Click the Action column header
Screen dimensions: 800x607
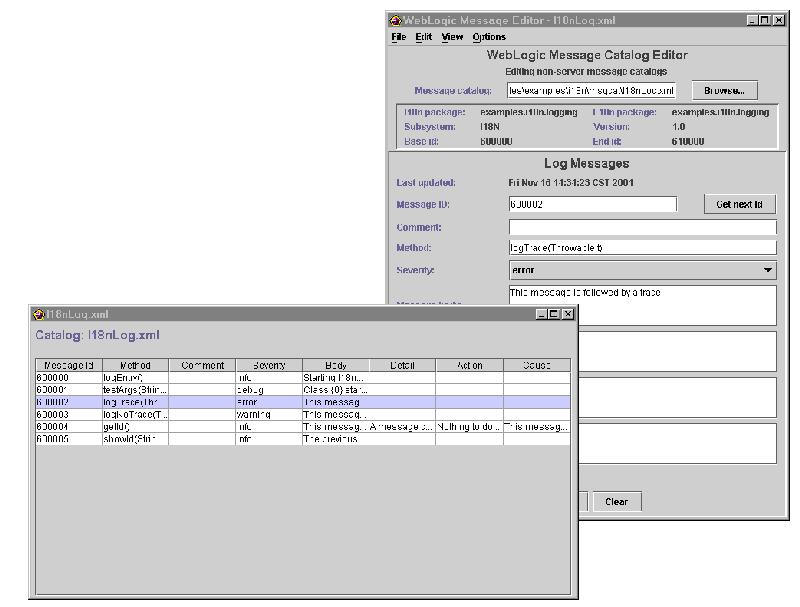[469, 365]
